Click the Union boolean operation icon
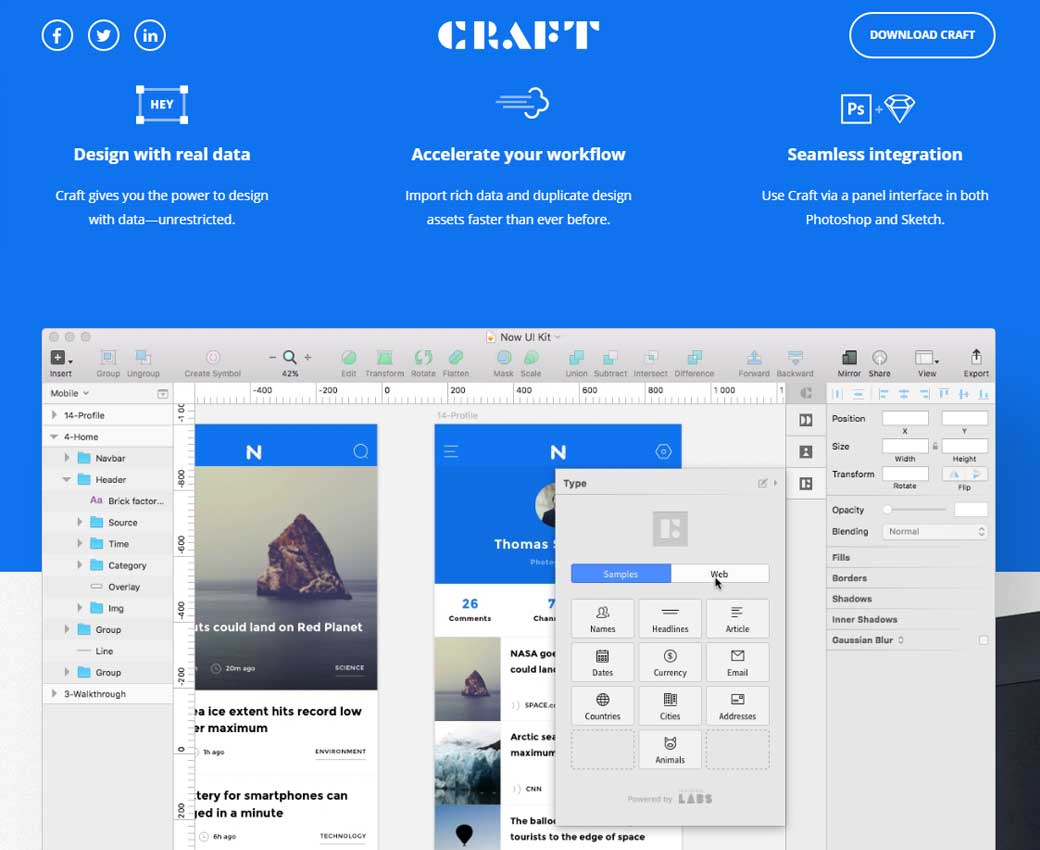Viewport: 1040px width, 850px height. coord(576,358)
